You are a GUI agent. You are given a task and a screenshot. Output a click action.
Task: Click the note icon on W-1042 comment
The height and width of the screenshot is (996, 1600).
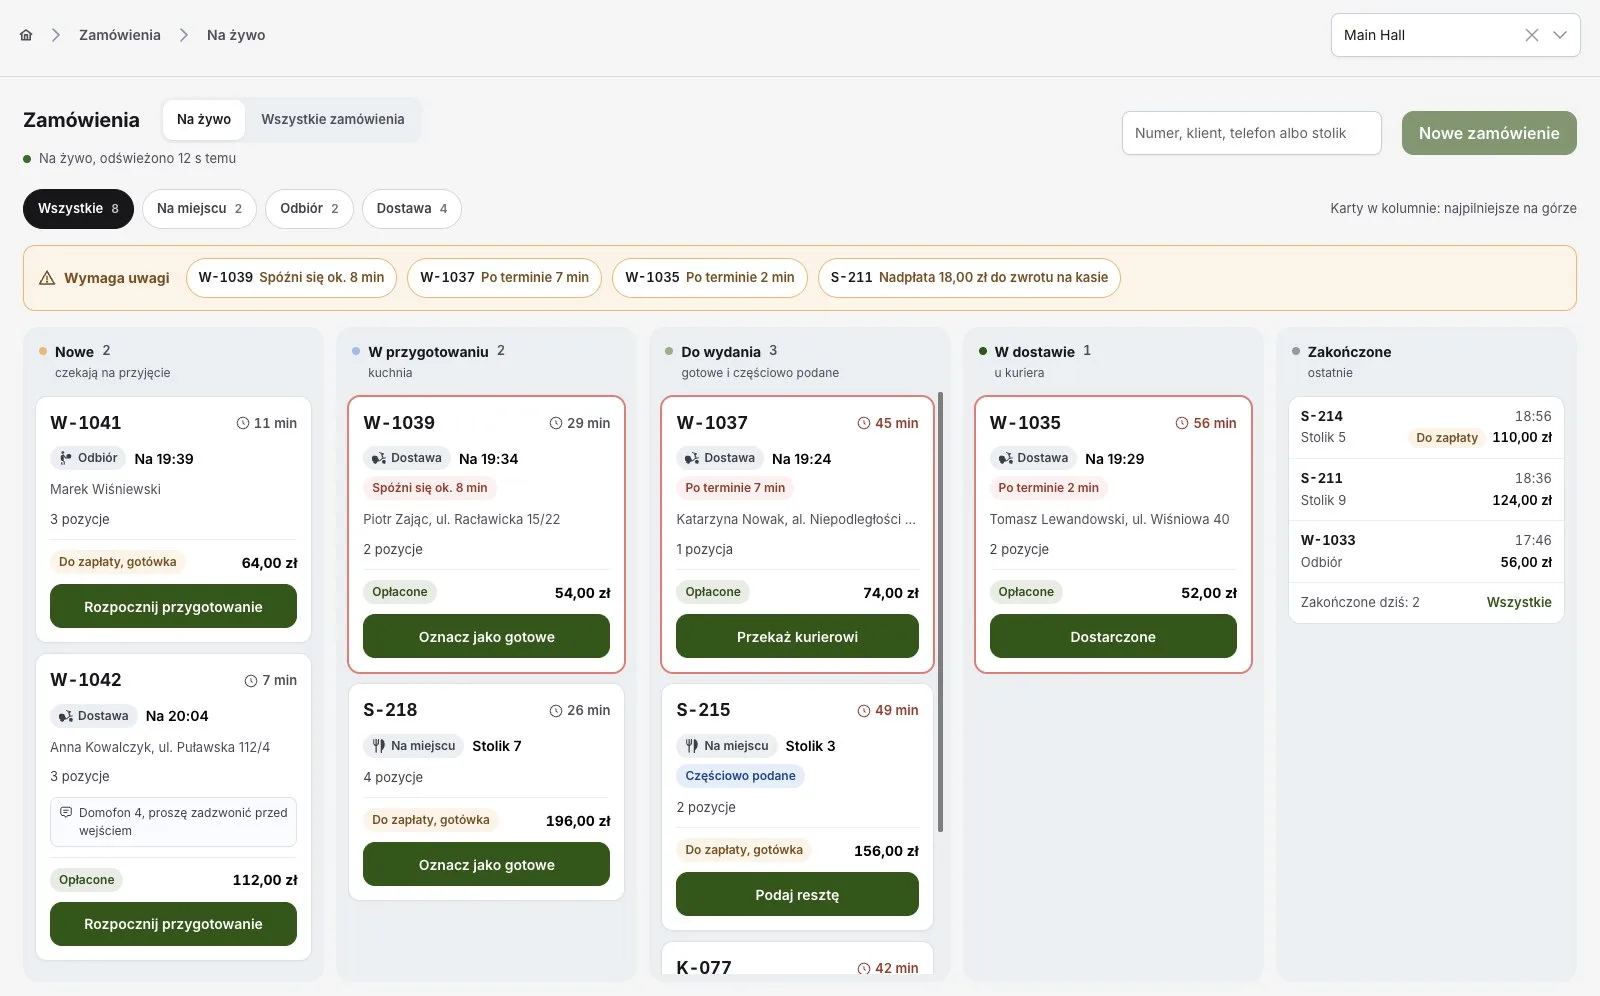pos(66,813)
